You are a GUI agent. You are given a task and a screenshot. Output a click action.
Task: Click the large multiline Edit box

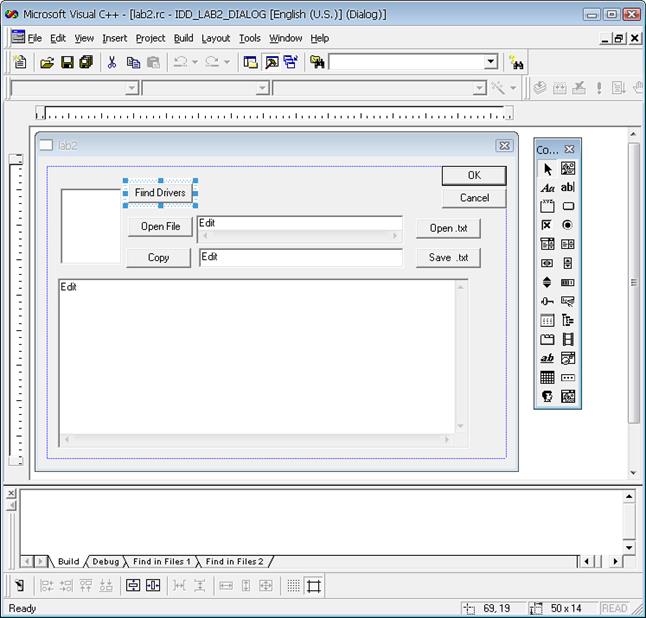263,363
